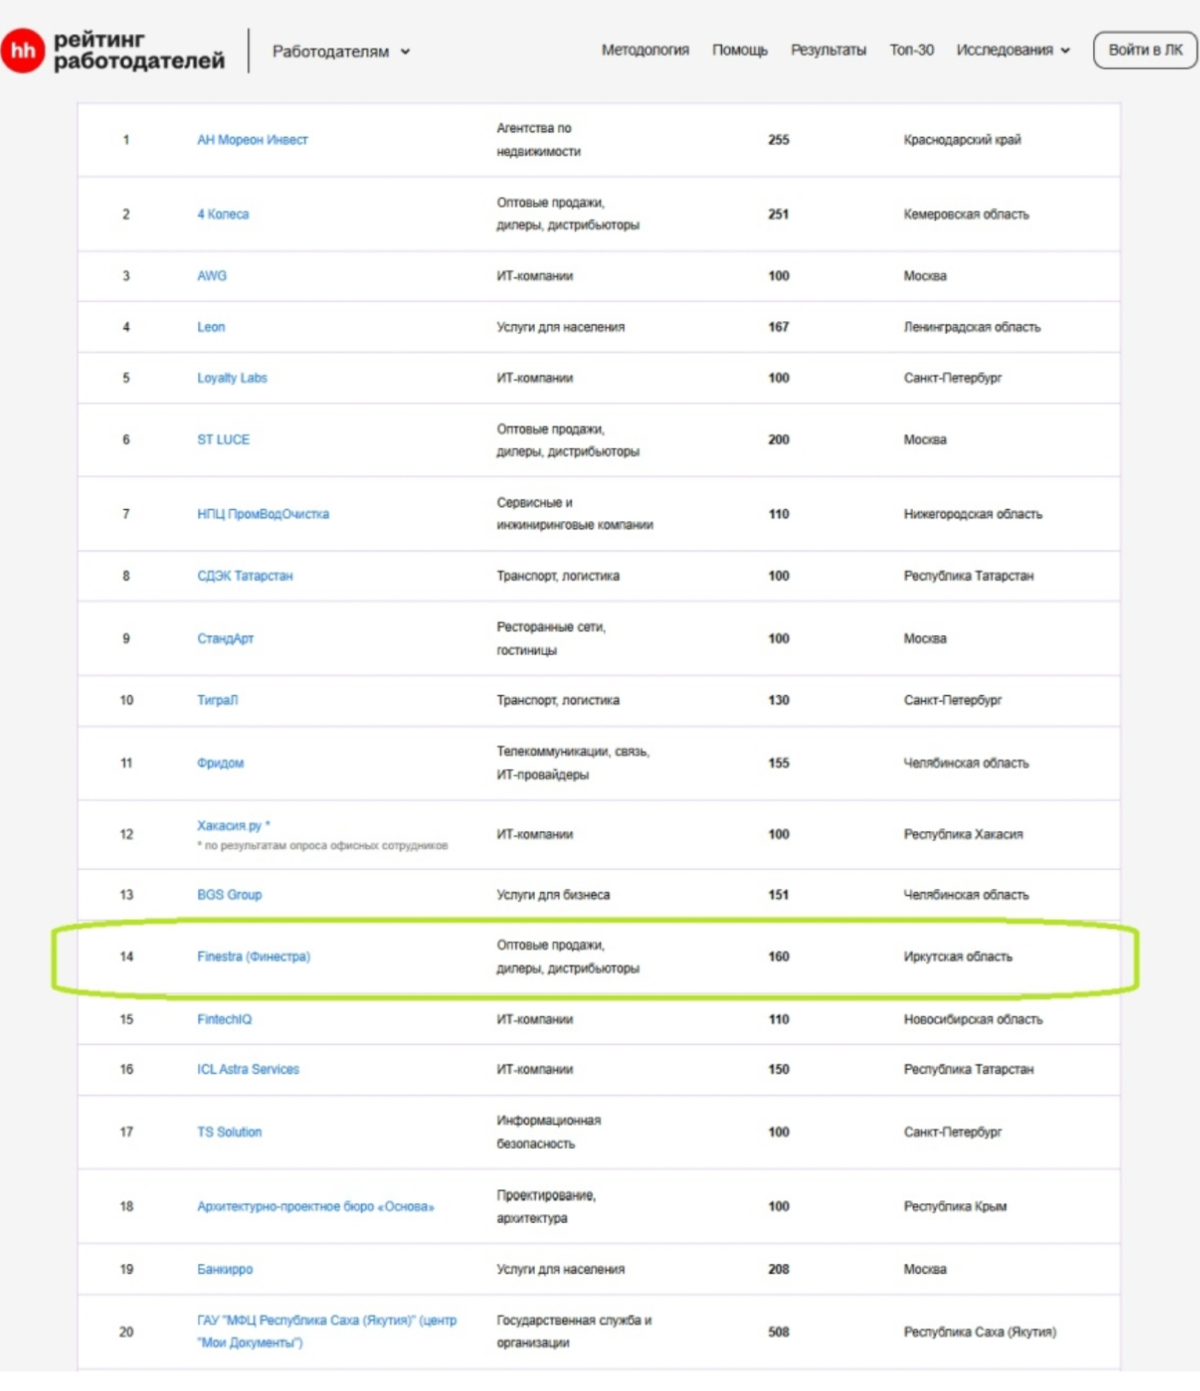
Task: Follow the Loyalty Labs link
Action: pos(232,378)
